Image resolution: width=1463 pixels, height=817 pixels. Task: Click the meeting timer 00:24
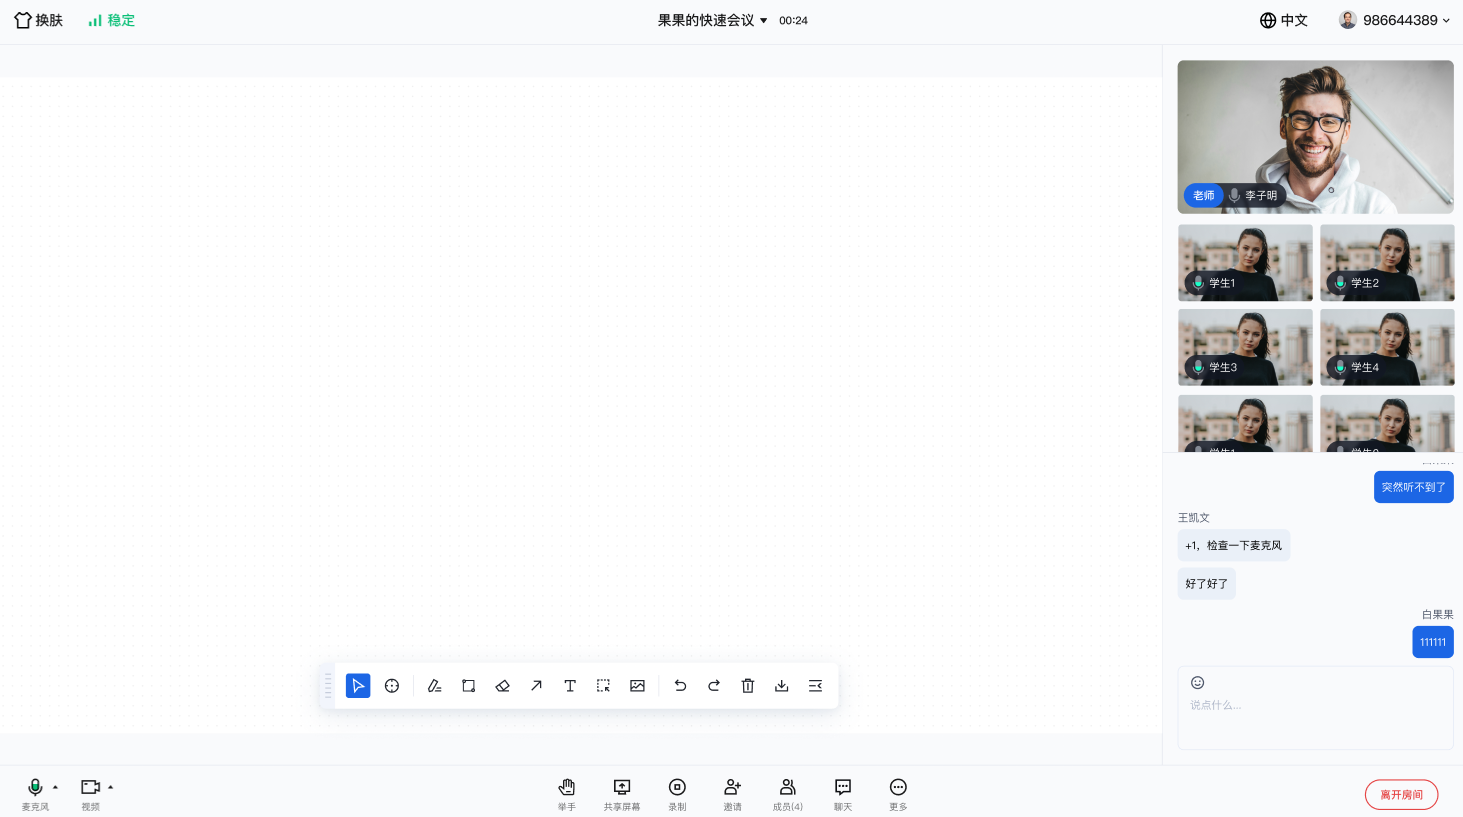pos(793,20)
